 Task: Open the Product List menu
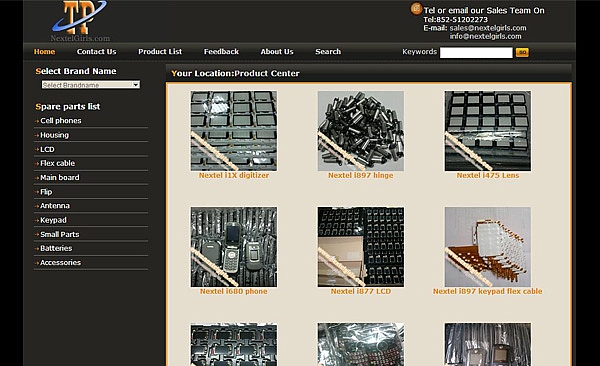coord(160,52)
